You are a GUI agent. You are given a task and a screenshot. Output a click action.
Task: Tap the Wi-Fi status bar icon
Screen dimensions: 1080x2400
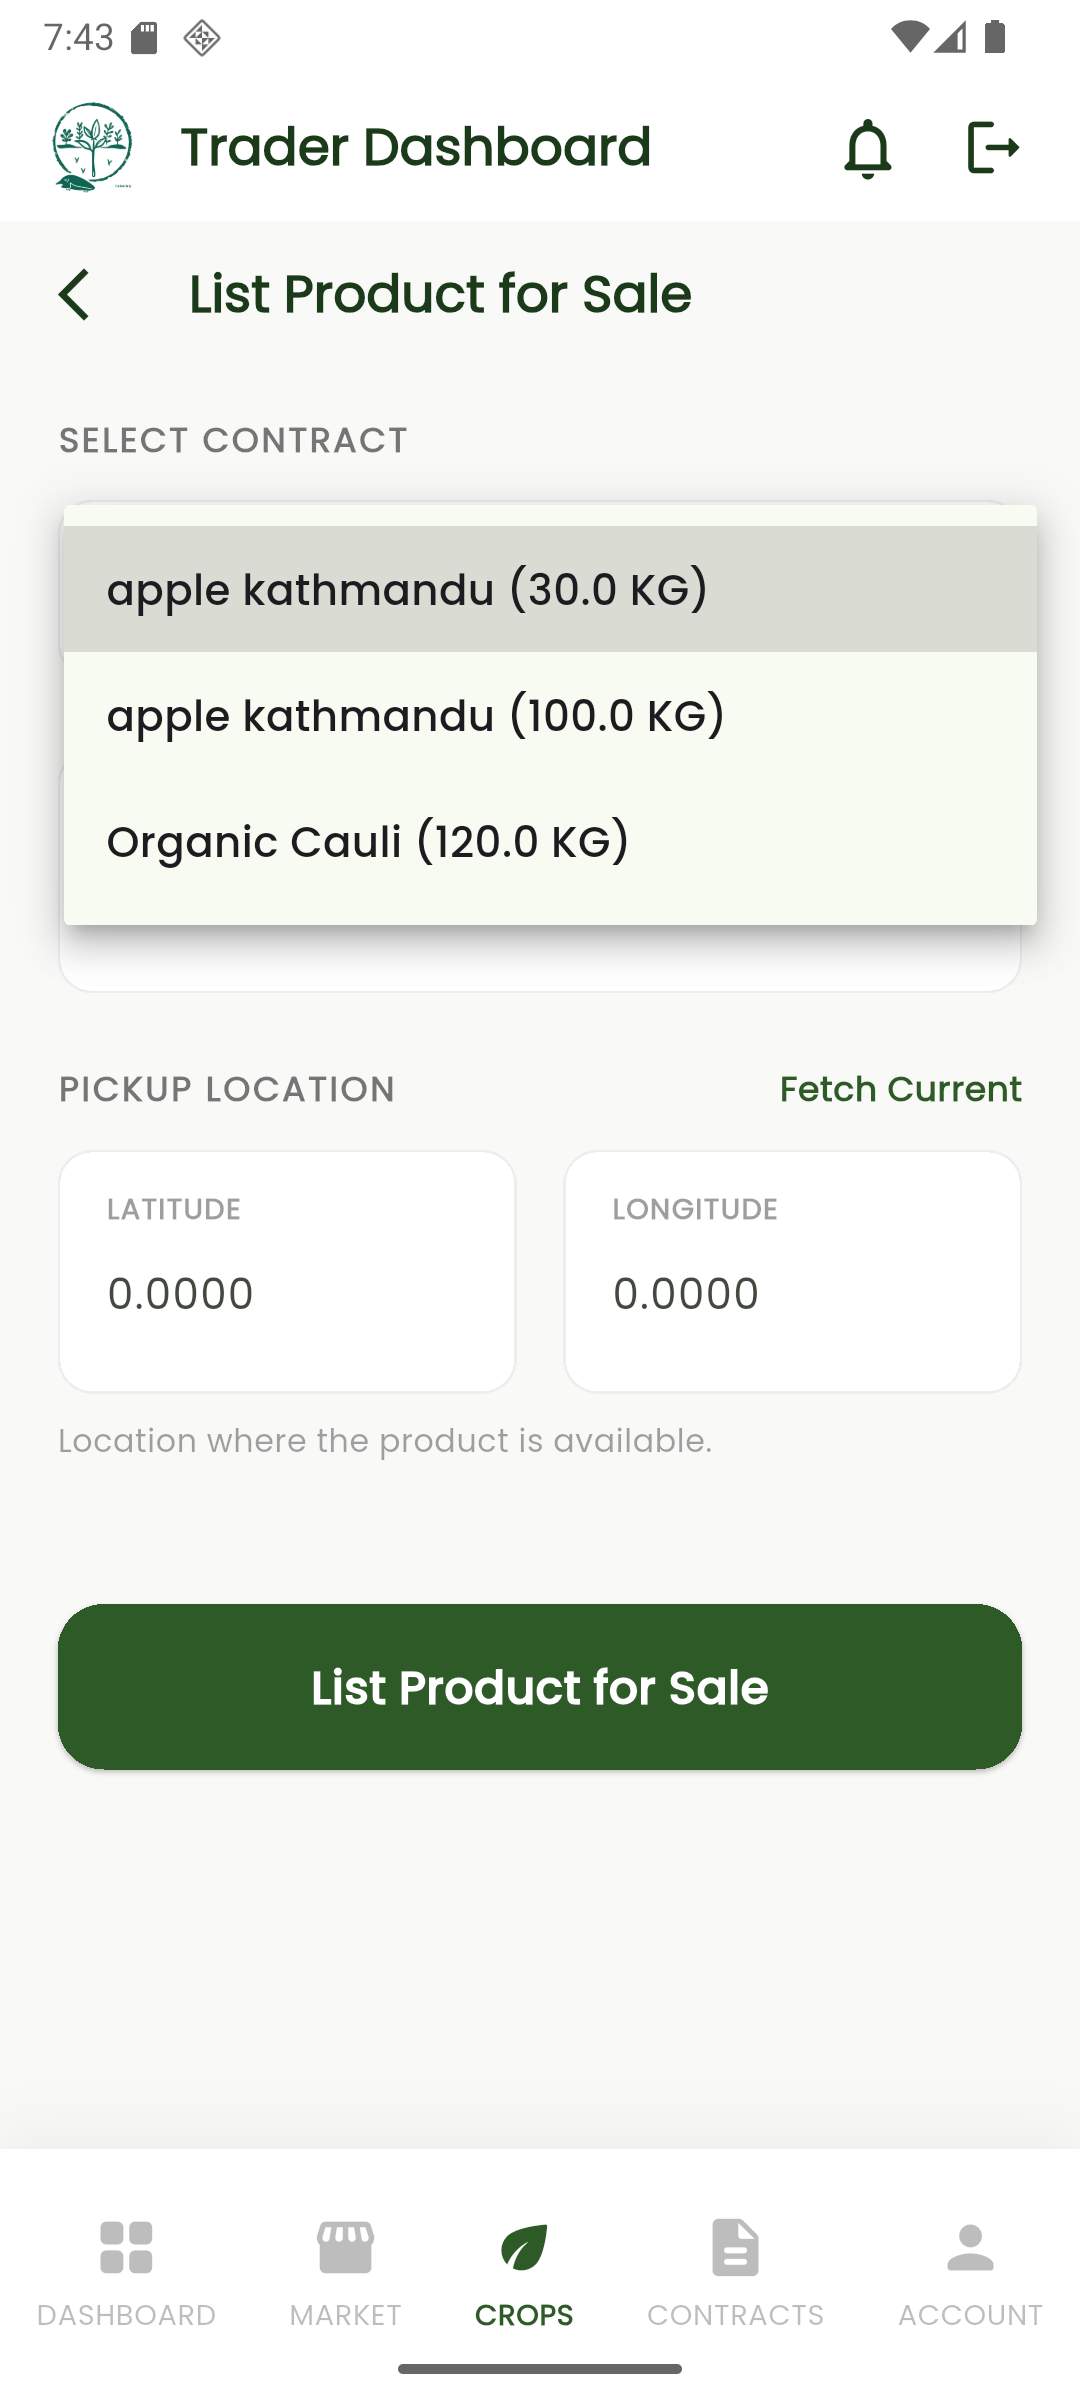point(908,38)
